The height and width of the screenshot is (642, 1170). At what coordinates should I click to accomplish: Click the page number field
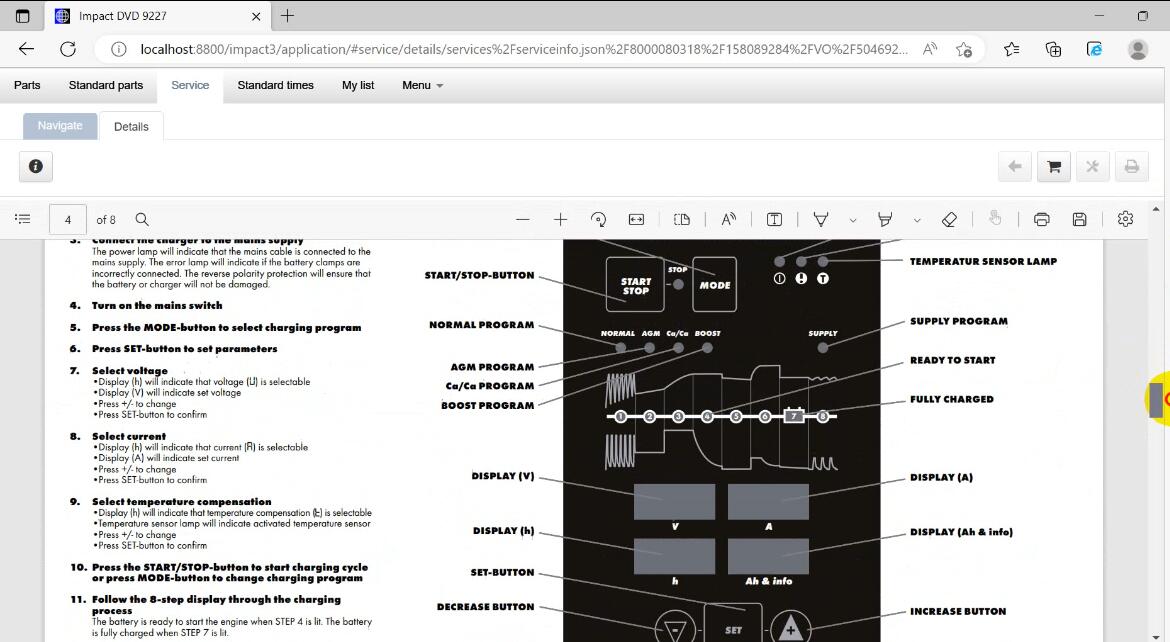pyautogui.click(x=67, y=219)
